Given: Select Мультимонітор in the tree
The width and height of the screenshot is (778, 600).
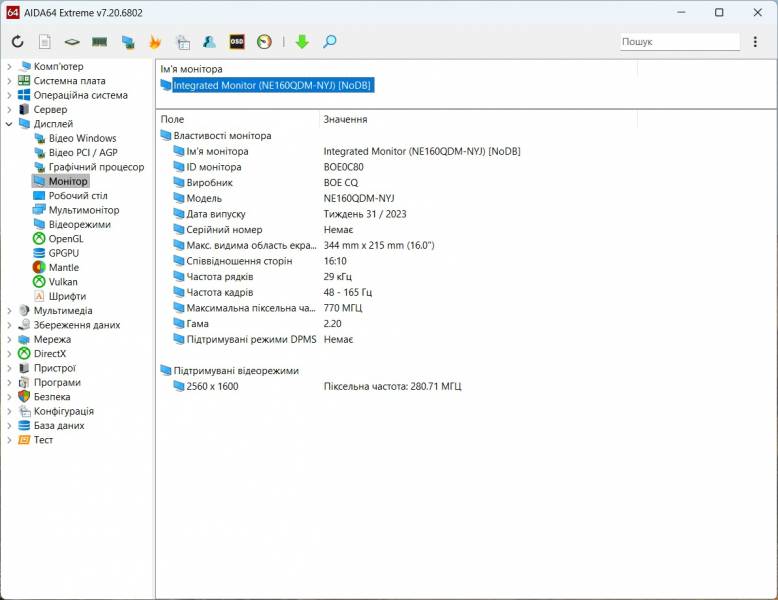Looking at the screenshot, I should (84, 210).
